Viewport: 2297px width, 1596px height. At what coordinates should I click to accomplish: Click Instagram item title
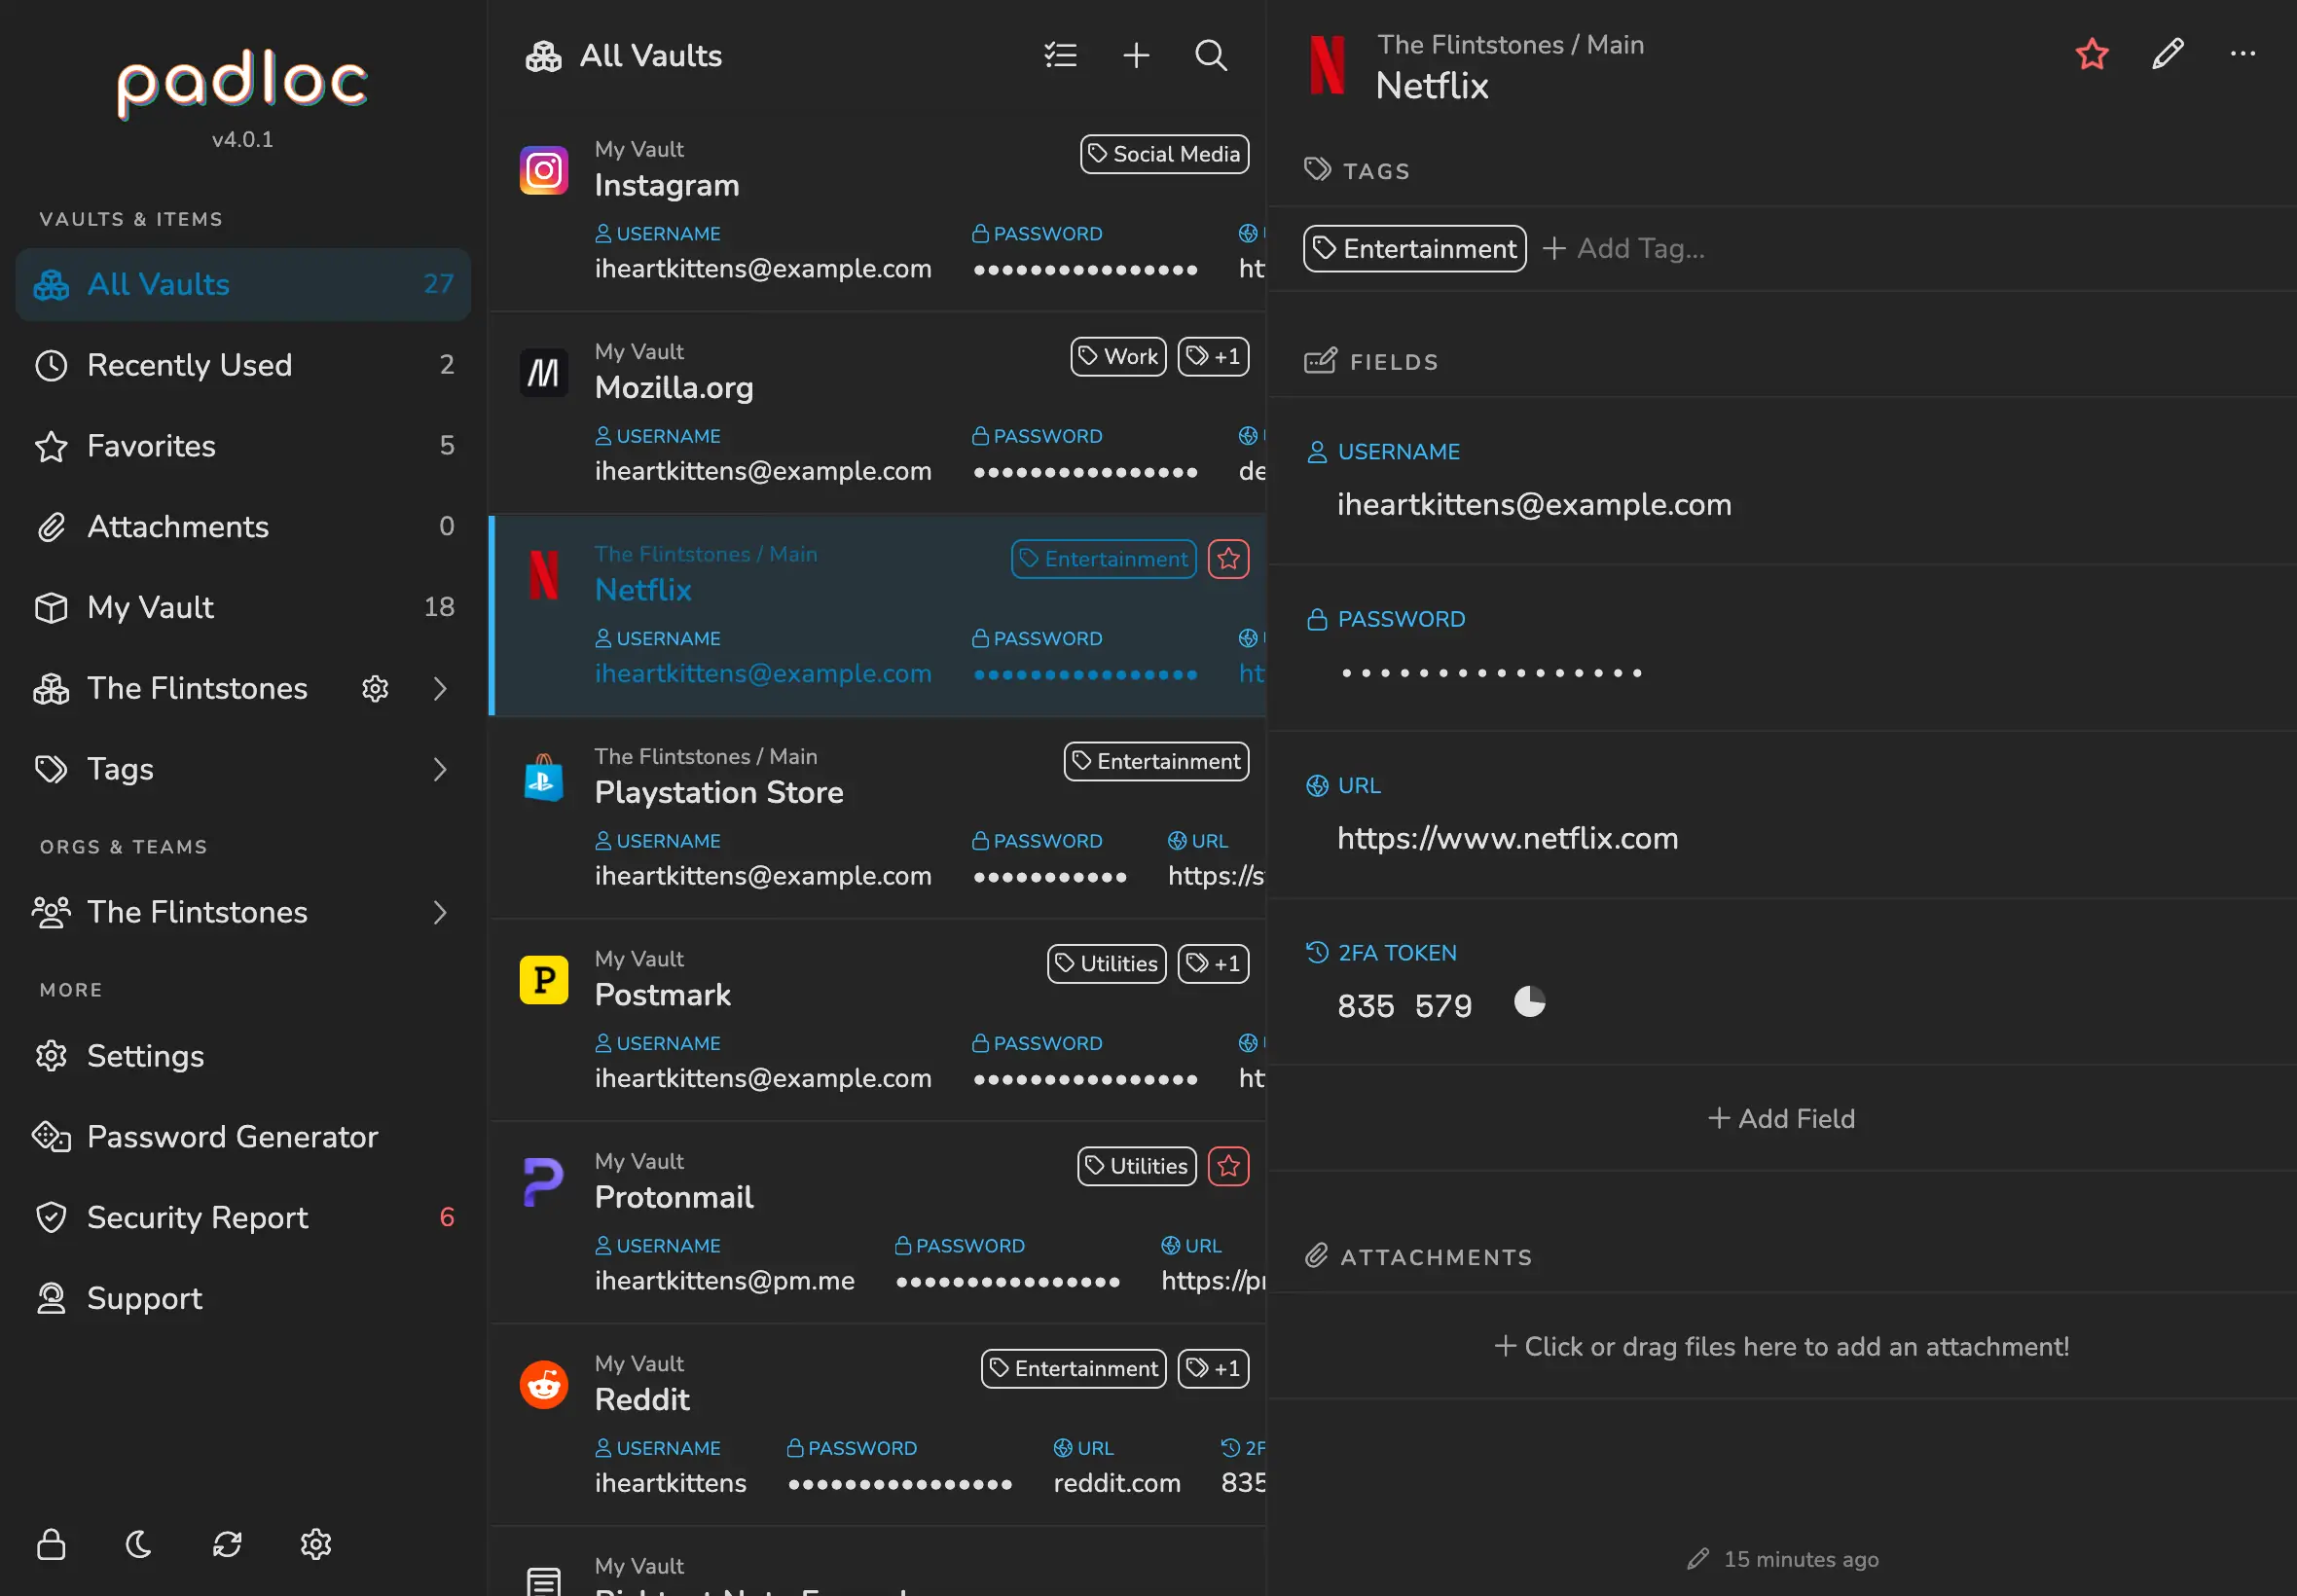[x=667, y=186]
